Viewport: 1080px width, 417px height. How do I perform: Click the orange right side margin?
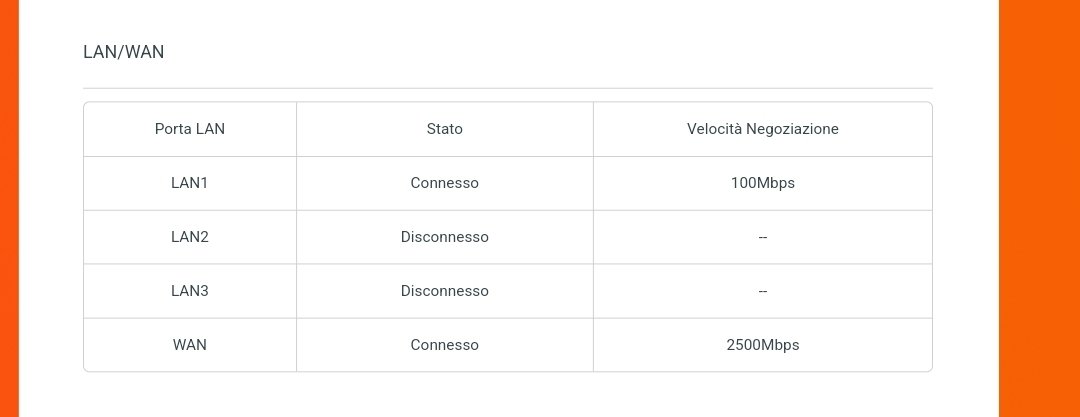[x=1039, y=208]
